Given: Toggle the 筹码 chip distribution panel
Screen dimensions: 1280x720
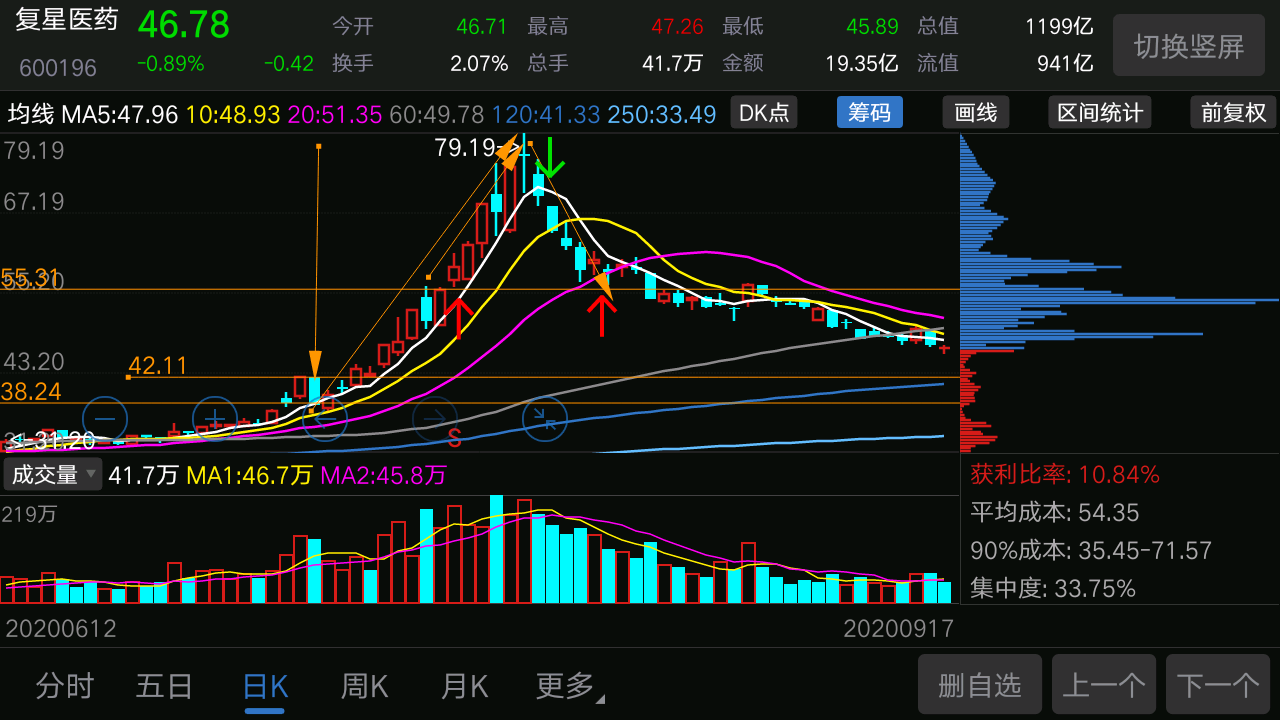Looking at the screenshot, I should pos(869,113).
